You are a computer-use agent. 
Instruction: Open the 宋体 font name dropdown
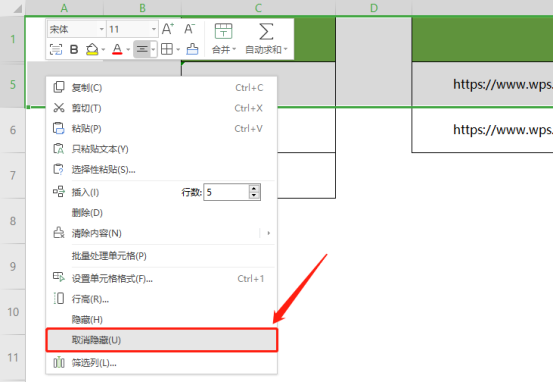(x=102, y=29)
